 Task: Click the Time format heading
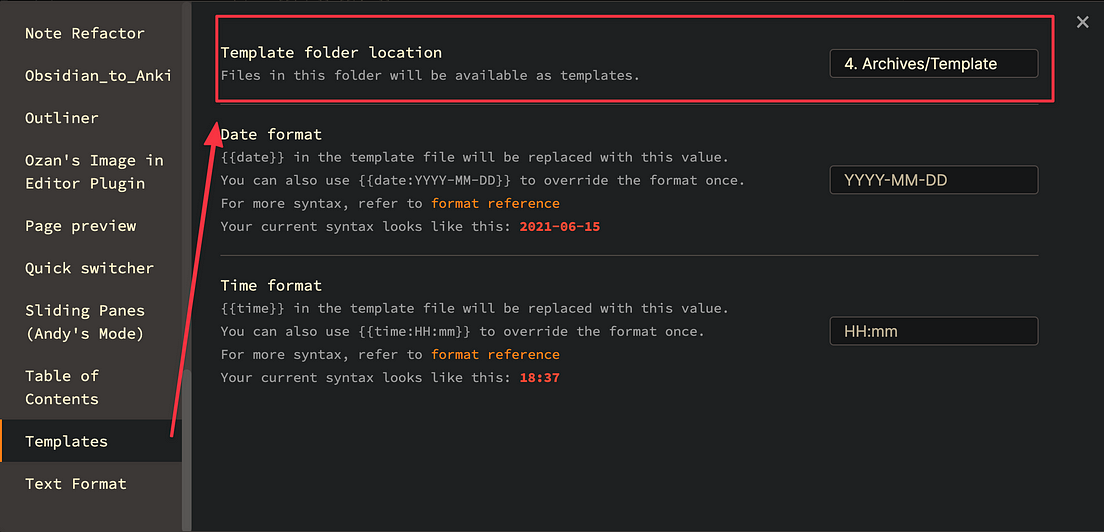pos(271,285)
